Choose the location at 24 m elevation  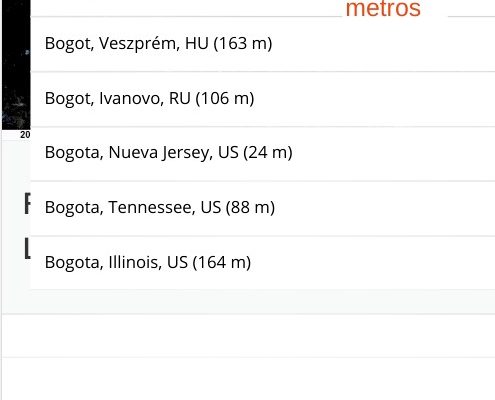click(263, 154)
